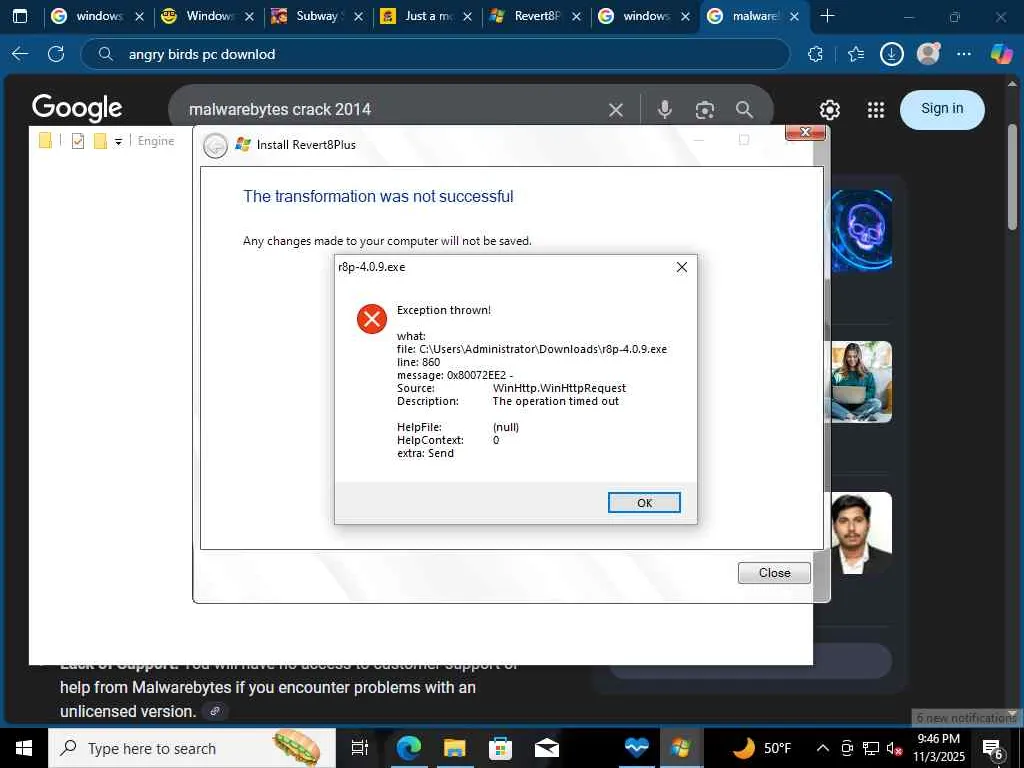This screenshot has width=1024, height=768.
Task: Click the taskbar 'Type here to search' box
Action: [192, 748]
